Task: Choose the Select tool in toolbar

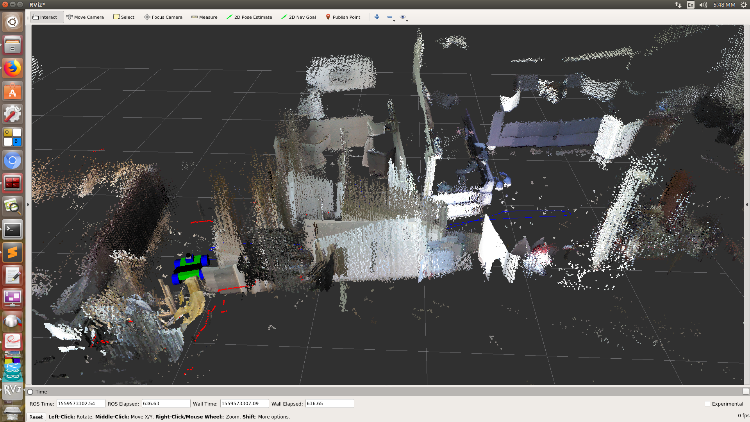Action: (125, 17)
